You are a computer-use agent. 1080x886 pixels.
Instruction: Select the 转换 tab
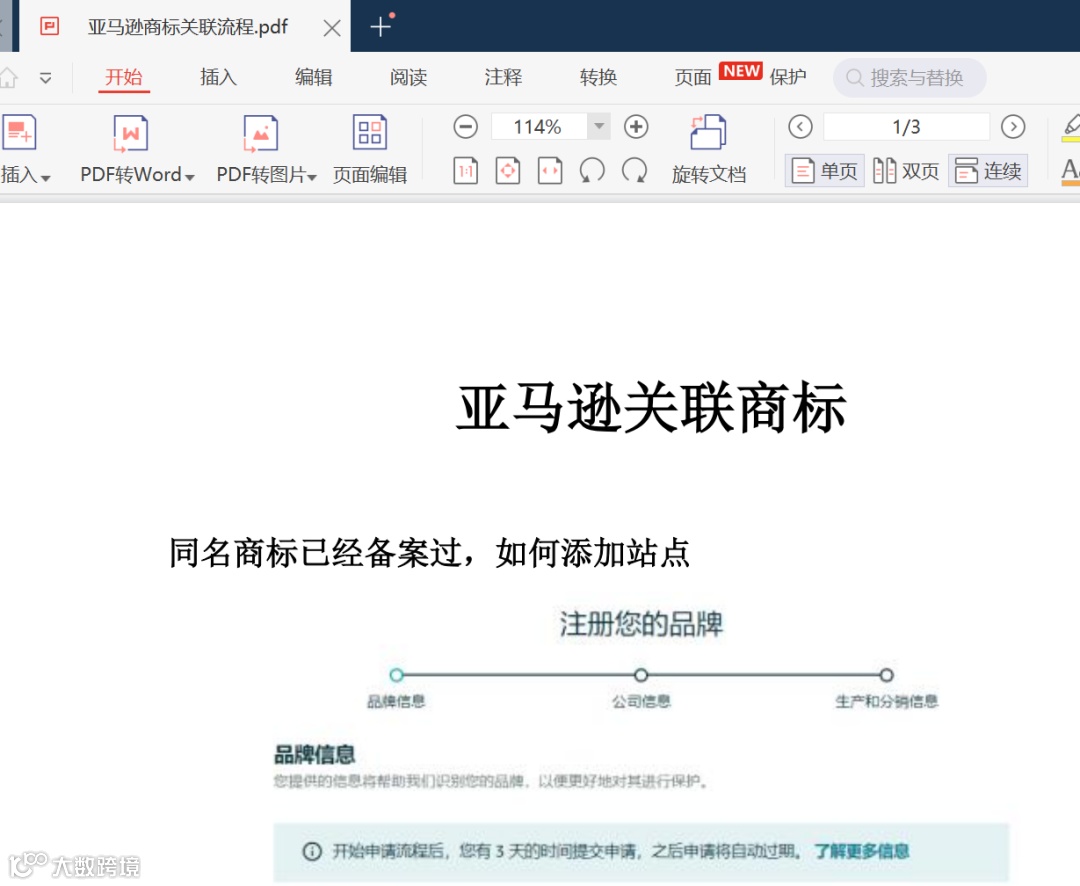598,77
